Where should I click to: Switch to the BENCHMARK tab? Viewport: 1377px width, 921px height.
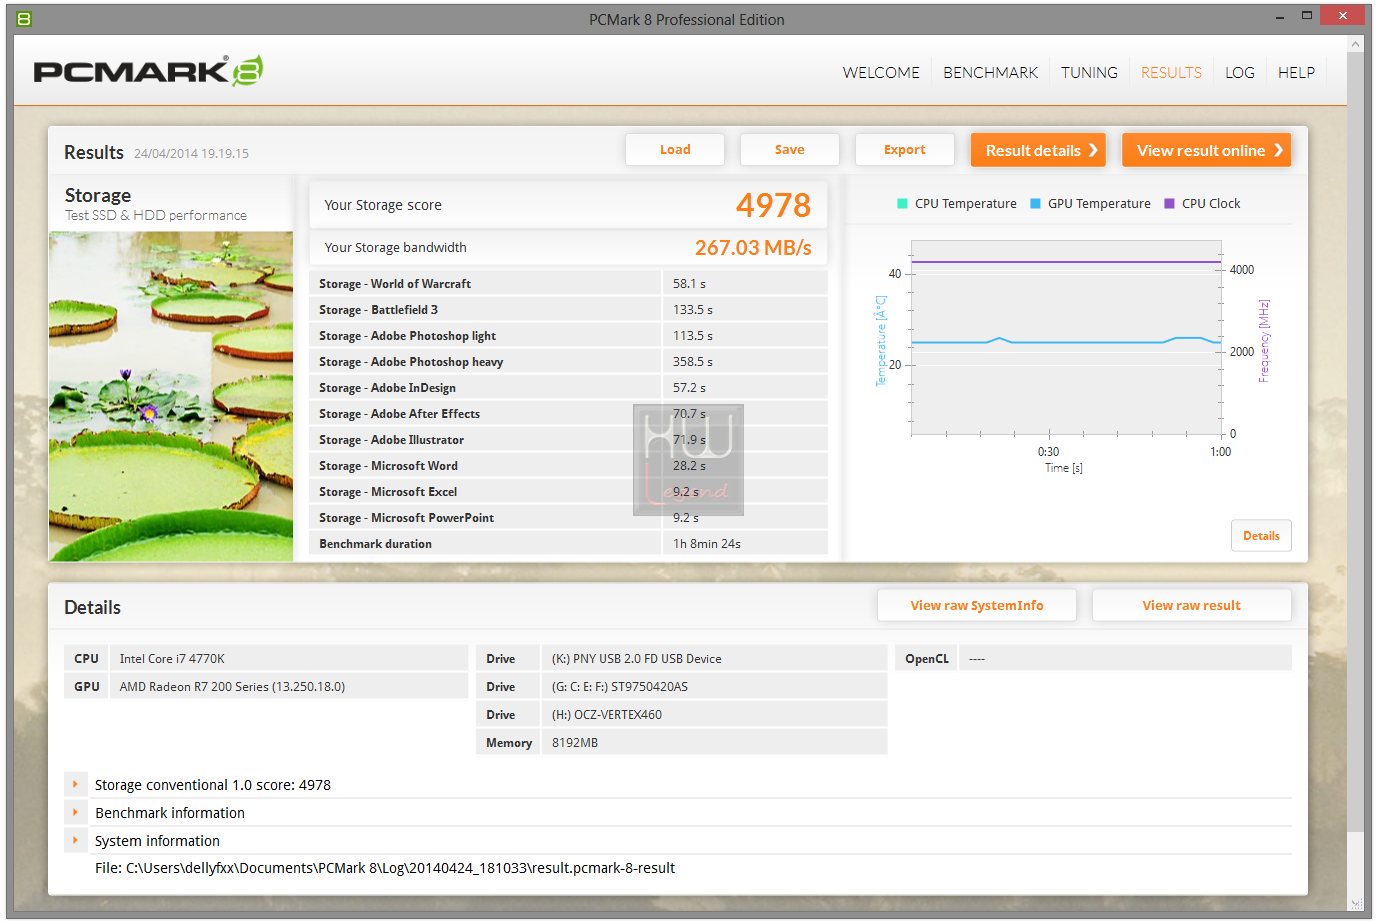point(990,72)
